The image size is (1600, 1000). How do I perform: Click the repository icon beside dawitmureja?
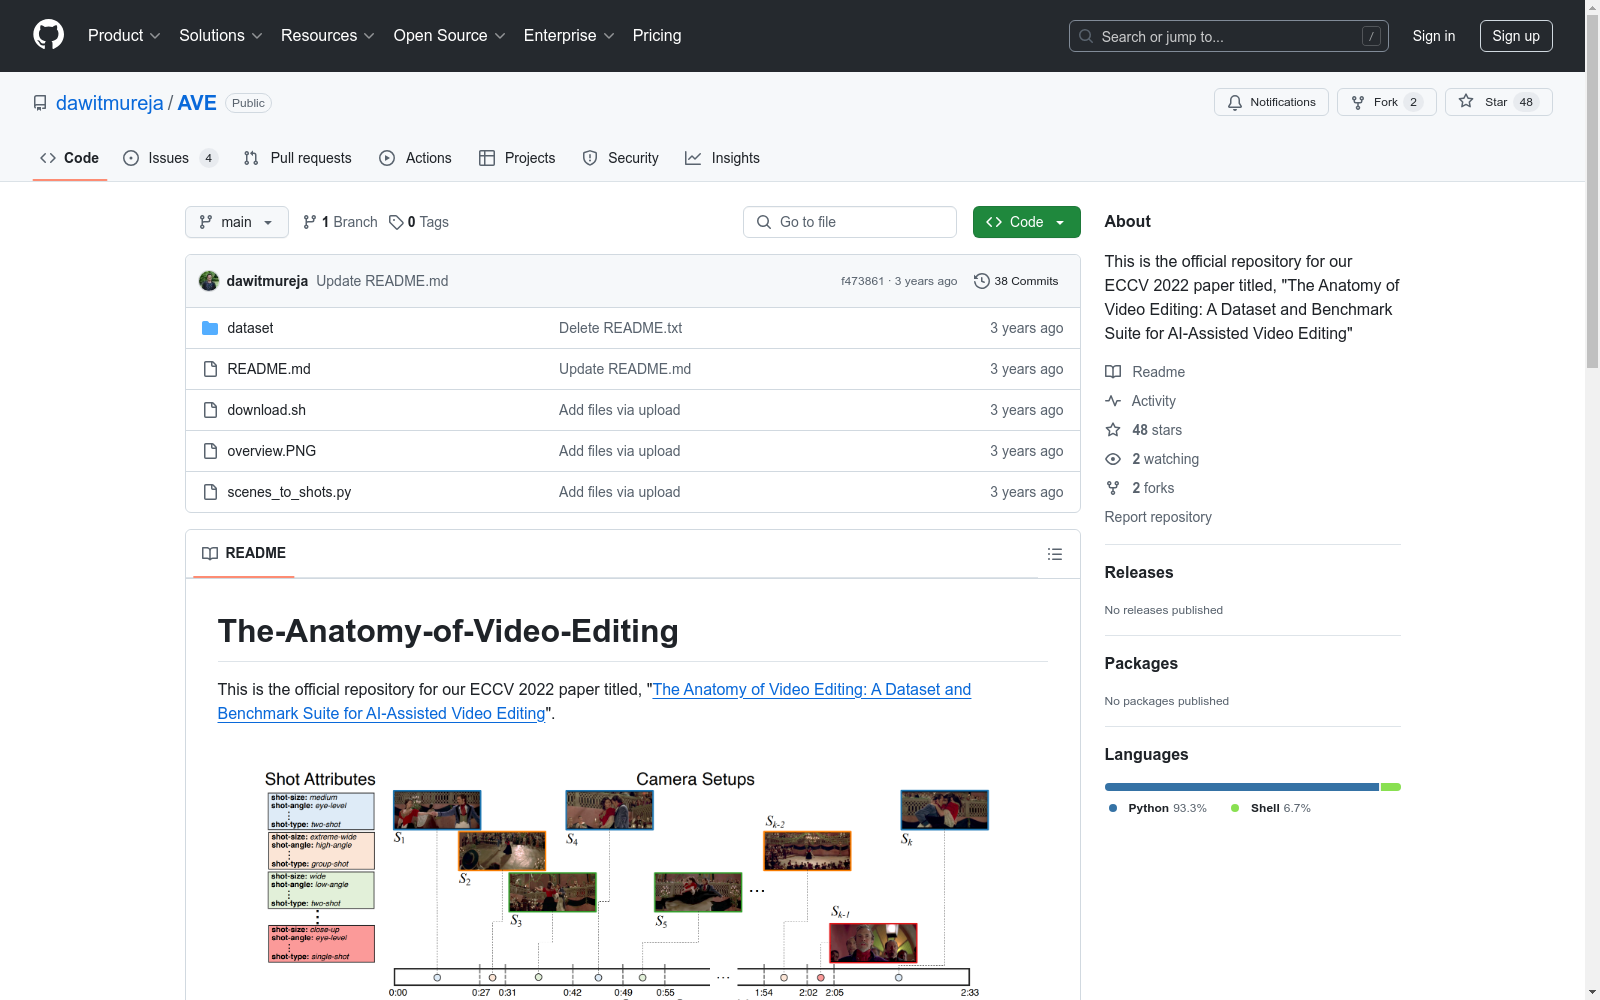click(40, 103)
